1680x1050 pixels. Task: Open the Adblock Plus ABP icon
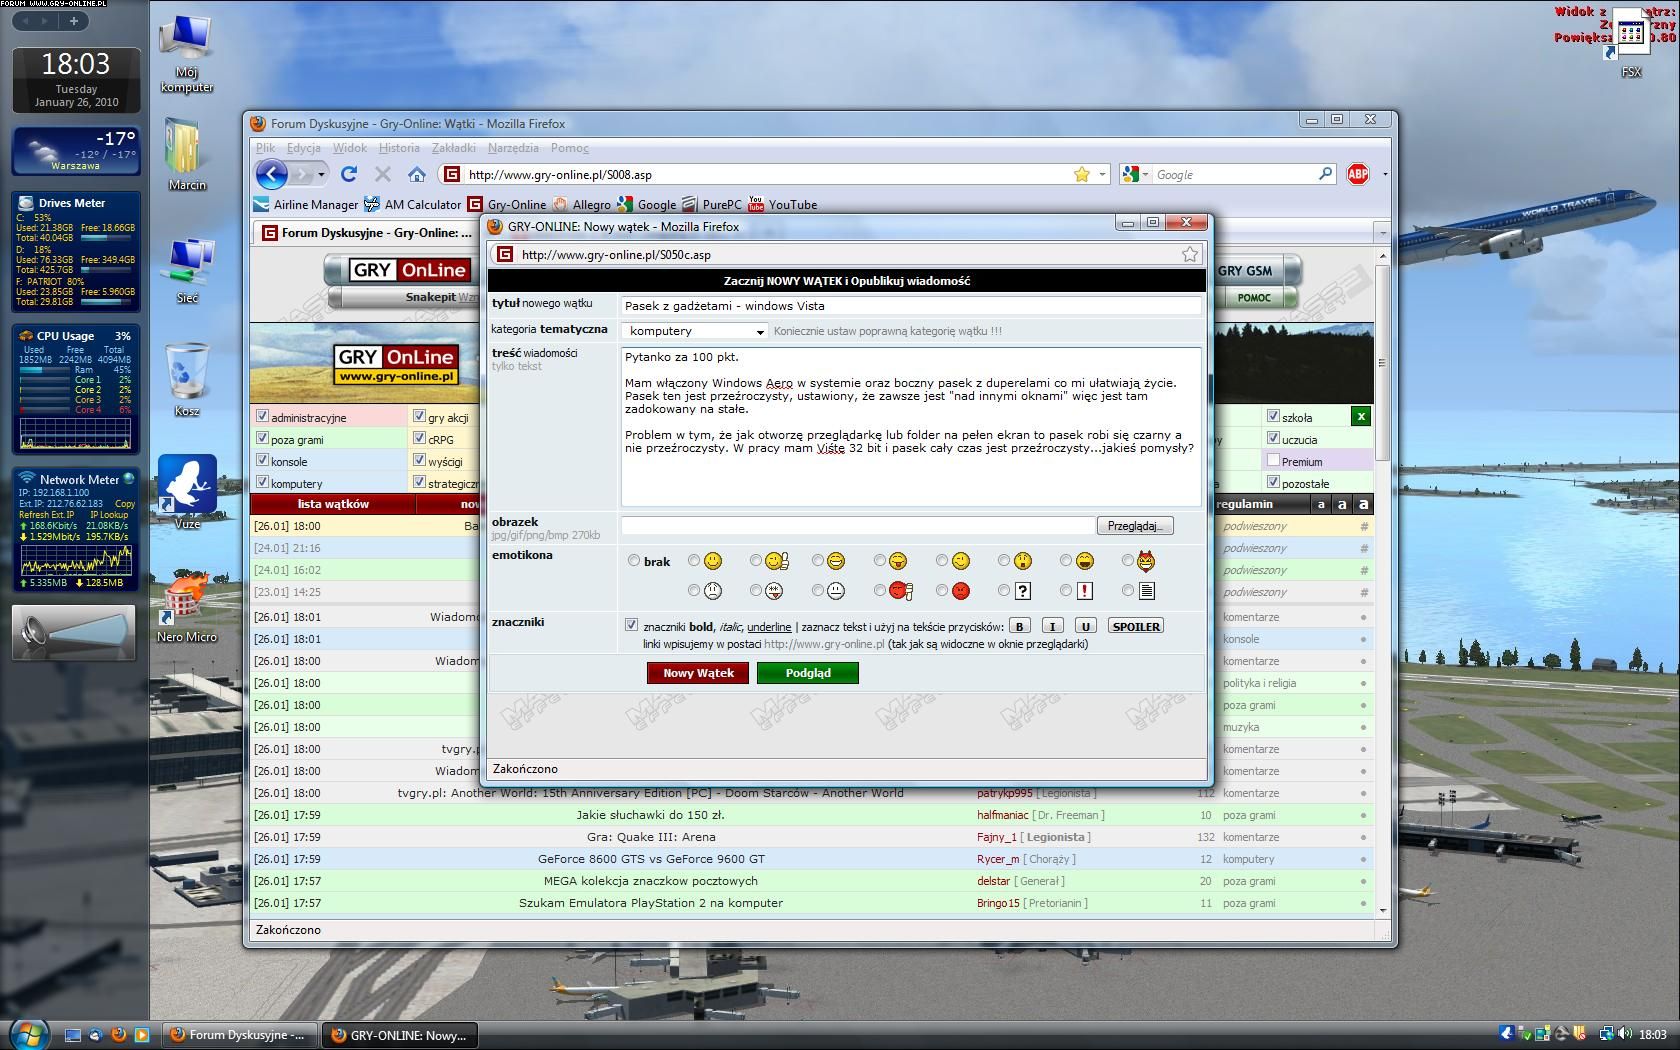[1358, 174]
